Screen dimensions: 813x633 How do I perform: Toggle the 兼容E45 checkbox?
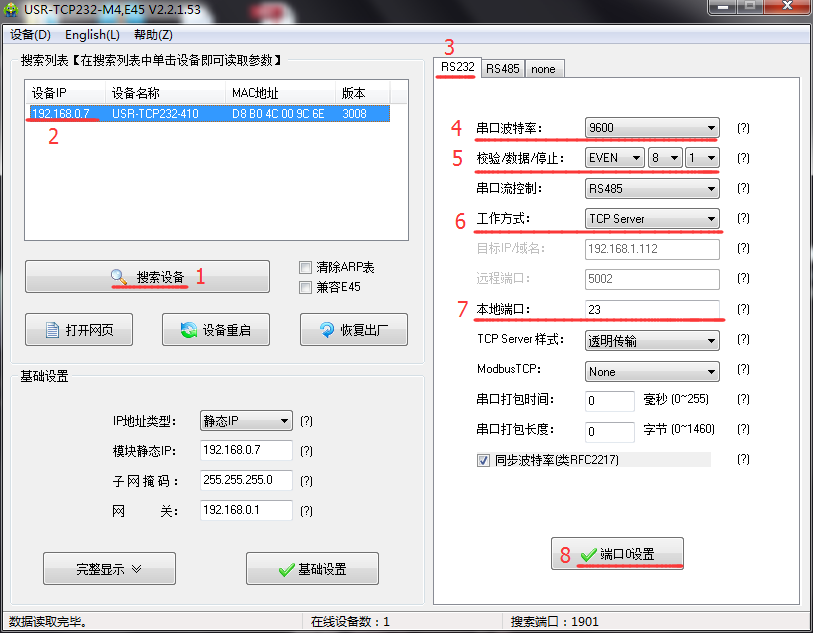pos(306,288)
